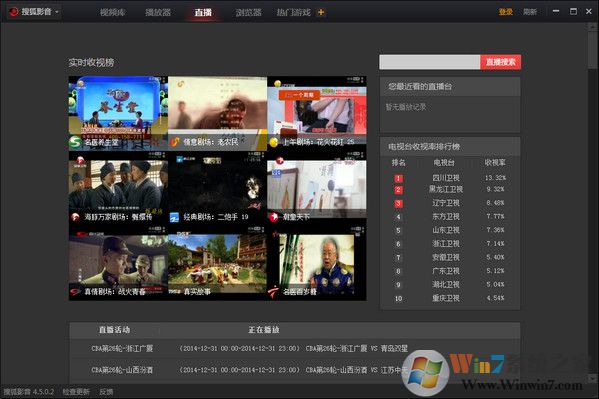Click the live search input field
Screen dimensions: 599x399
click(x=429, y=62)
